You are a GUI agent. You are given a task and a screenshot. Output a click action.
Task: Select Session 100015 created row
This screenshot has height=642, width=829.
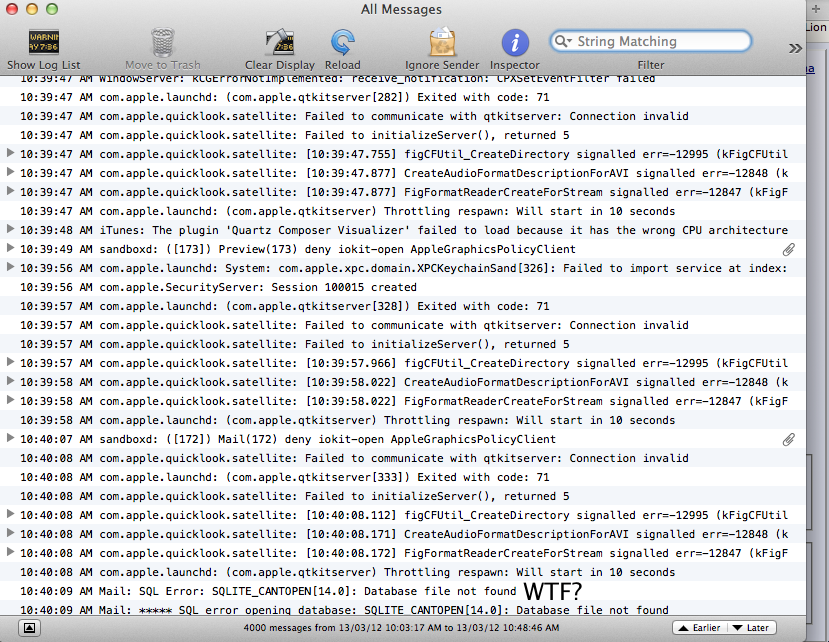coord(403,287)
